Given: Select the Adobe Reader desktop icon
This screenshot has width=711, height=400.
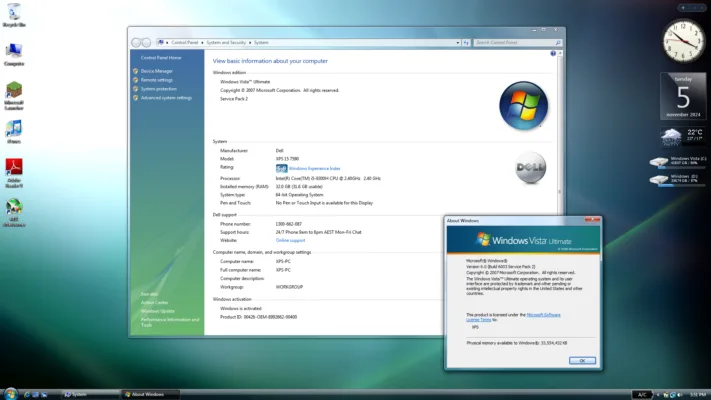Looking at the screenshot, I should (x=14, y=173).
